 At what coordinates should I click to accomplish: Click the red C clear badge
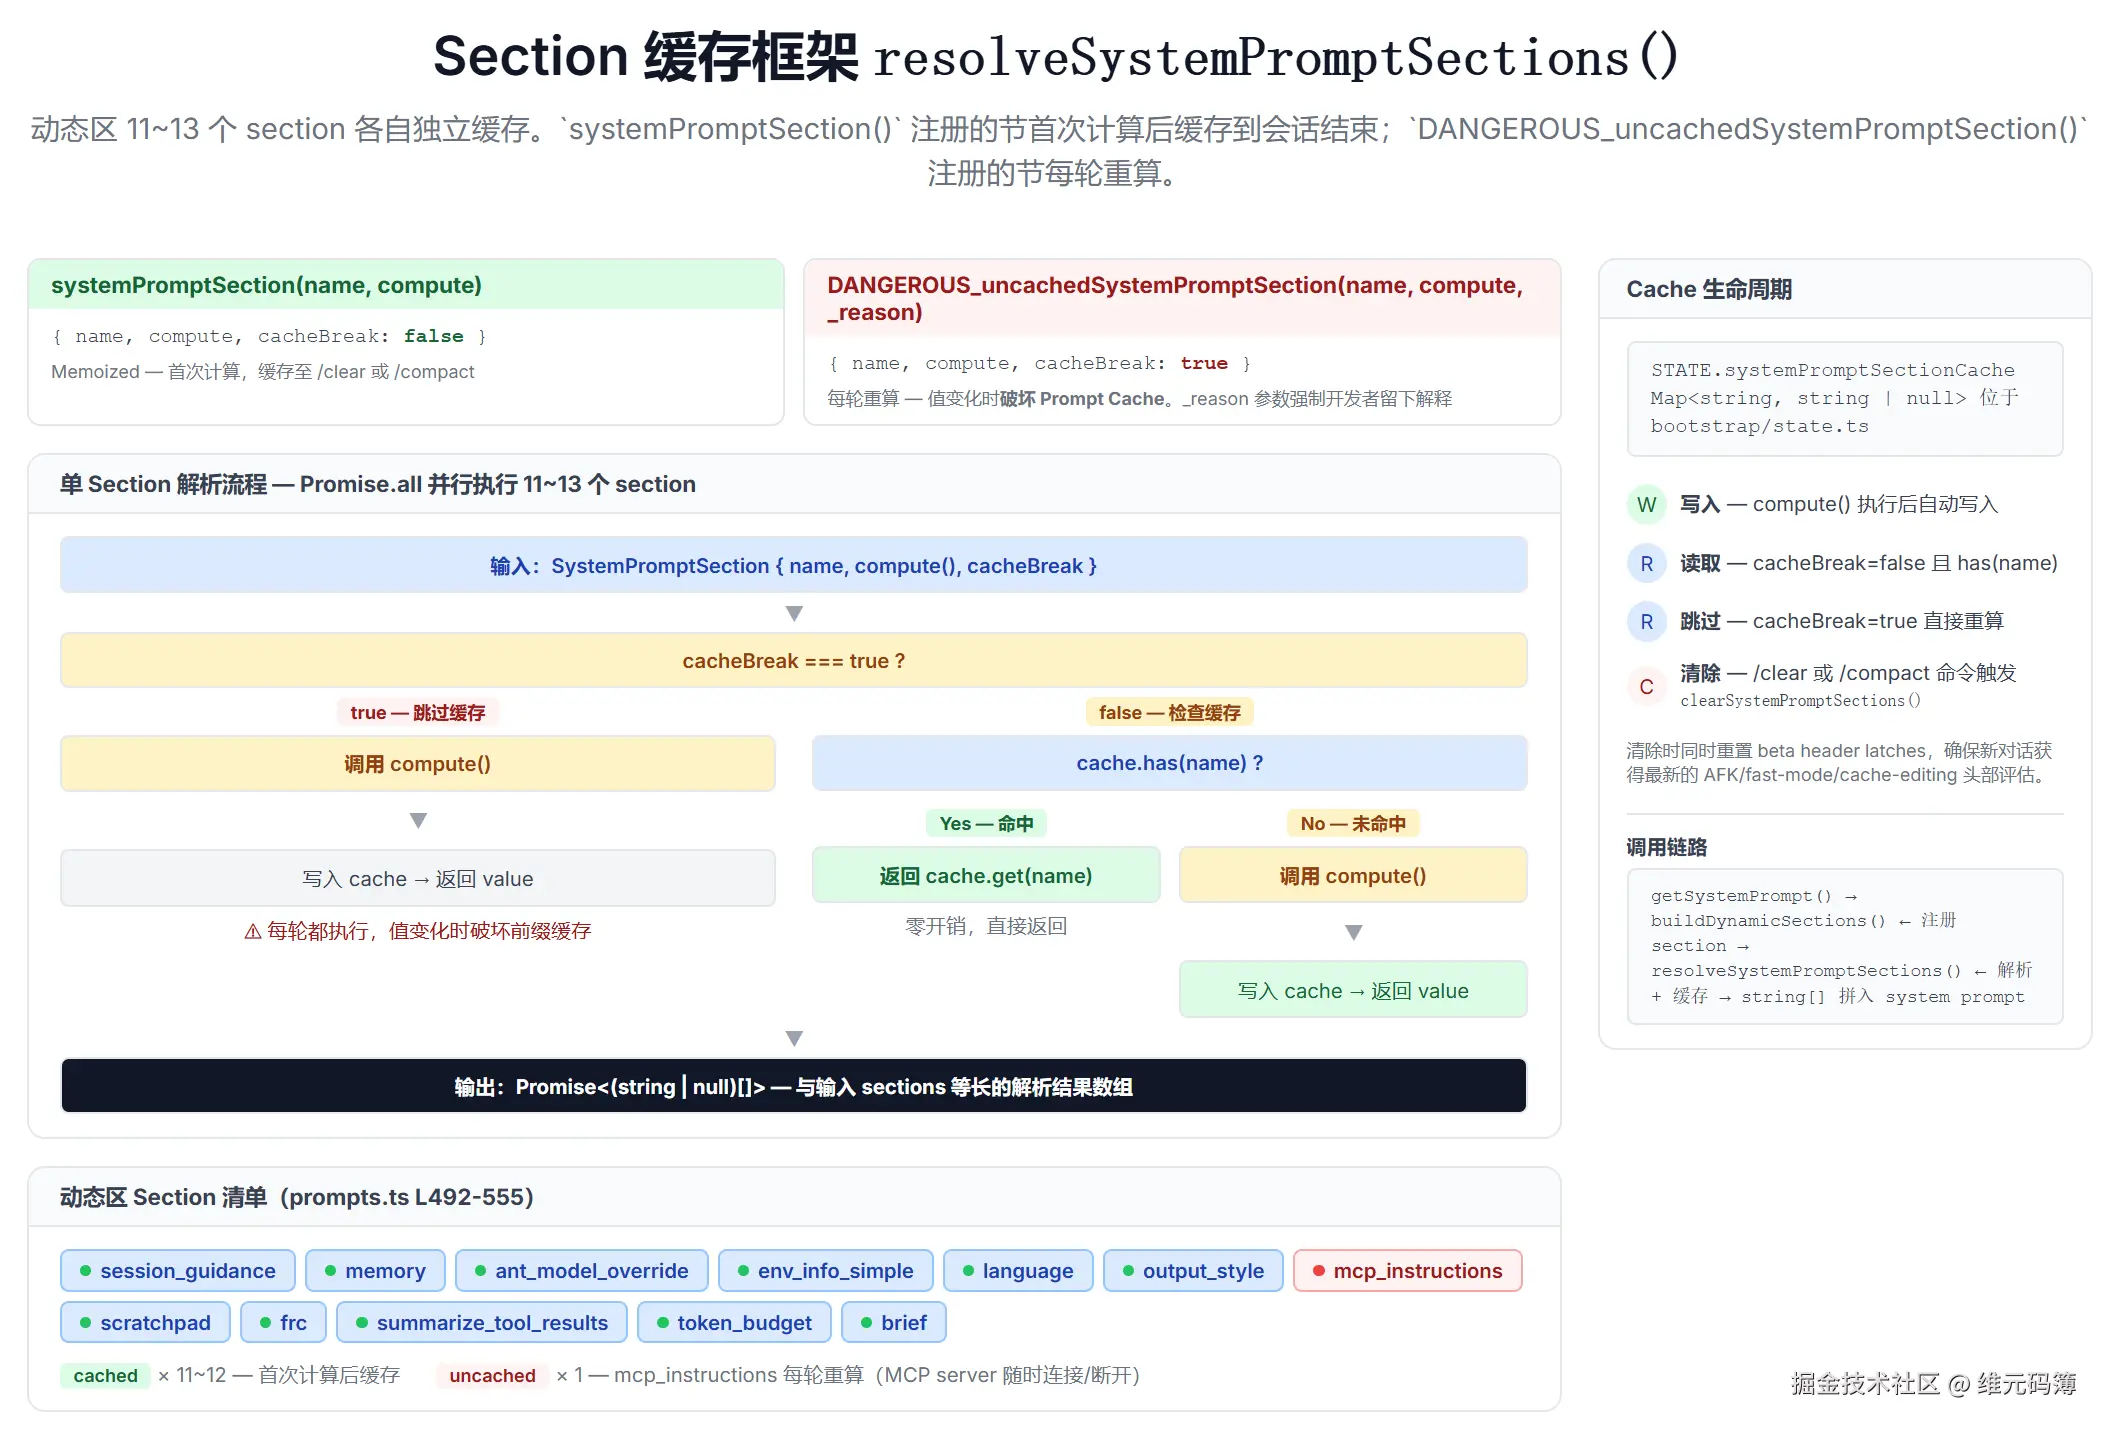[x=1646, y=687]
